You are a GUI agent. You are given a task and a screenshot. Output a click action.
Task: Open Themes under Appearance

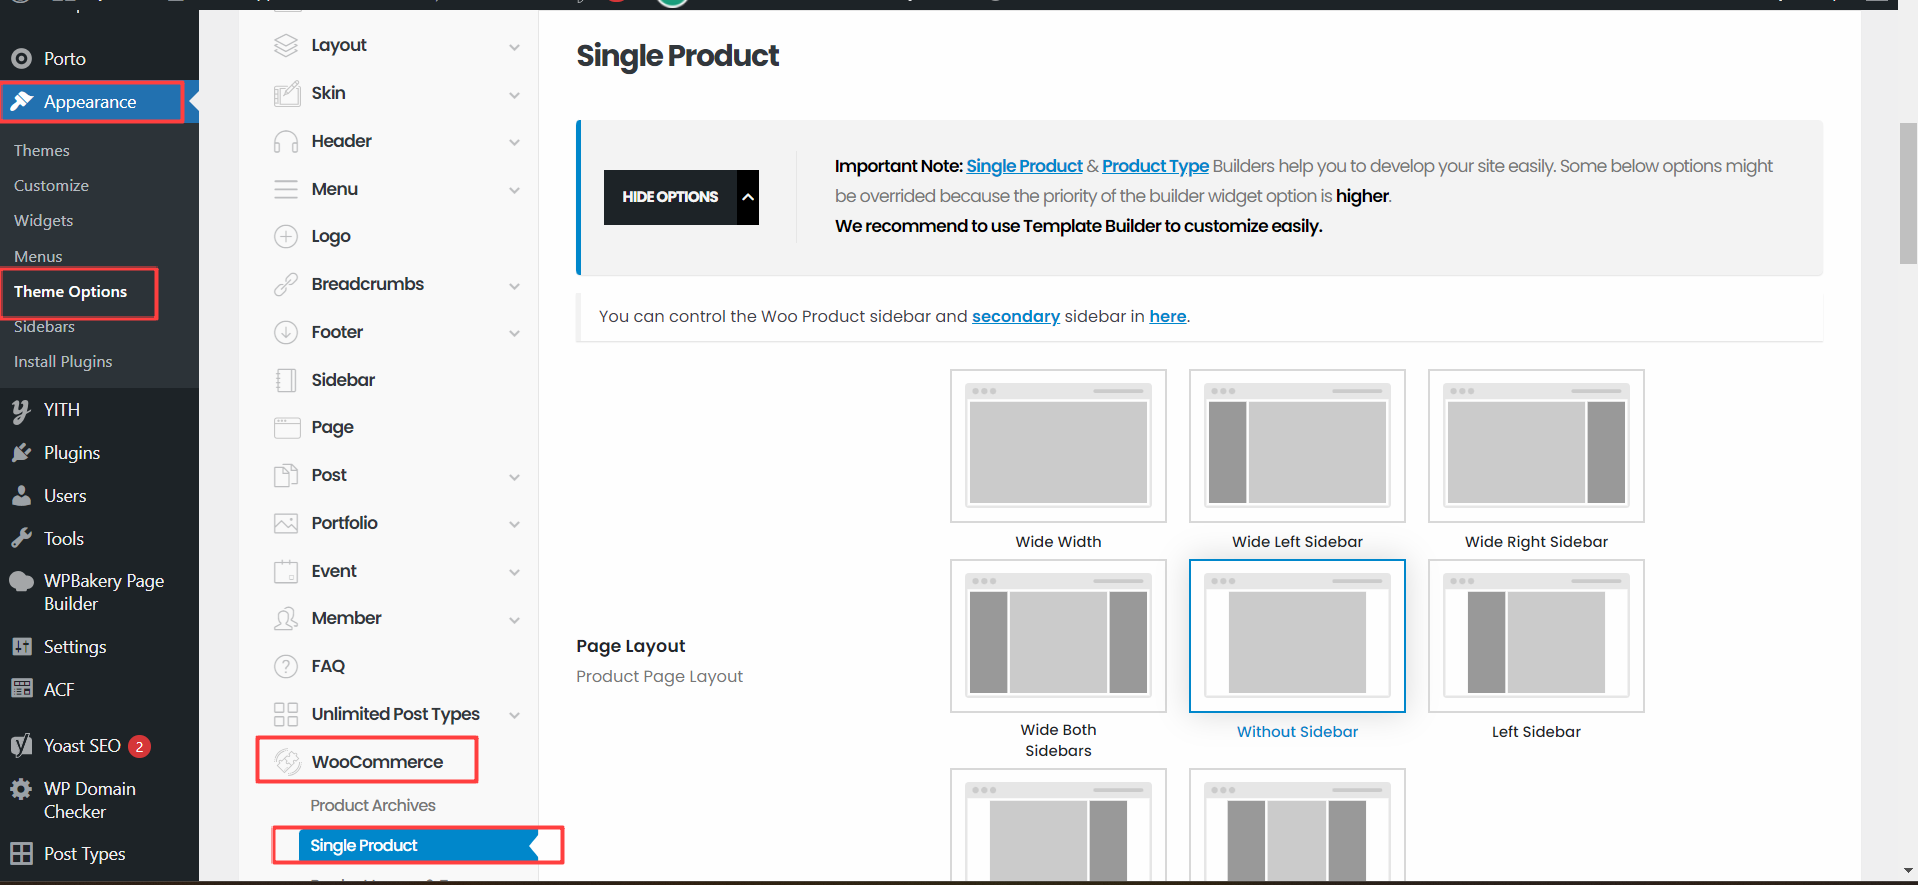pyautogui.click(x=42, y=150)
